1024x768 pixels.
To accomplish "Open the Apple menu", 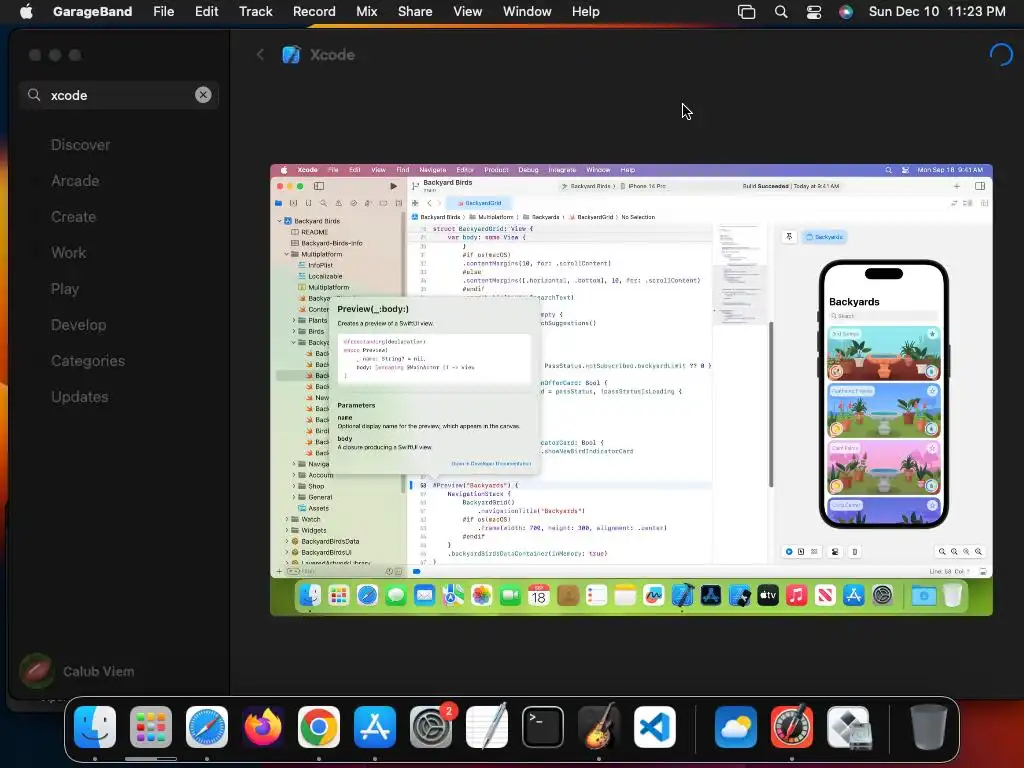I will coord(26,12).
